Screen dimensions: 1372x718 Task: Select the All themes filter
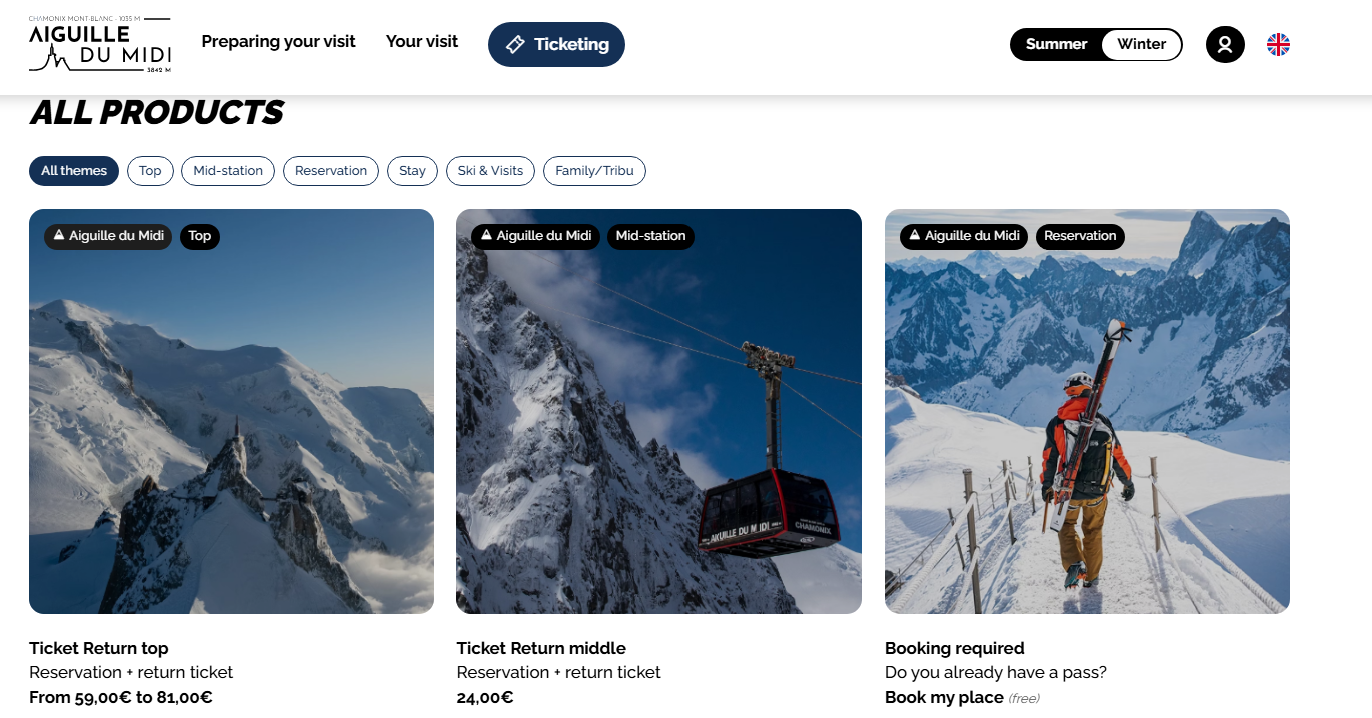tap(74, 171)
